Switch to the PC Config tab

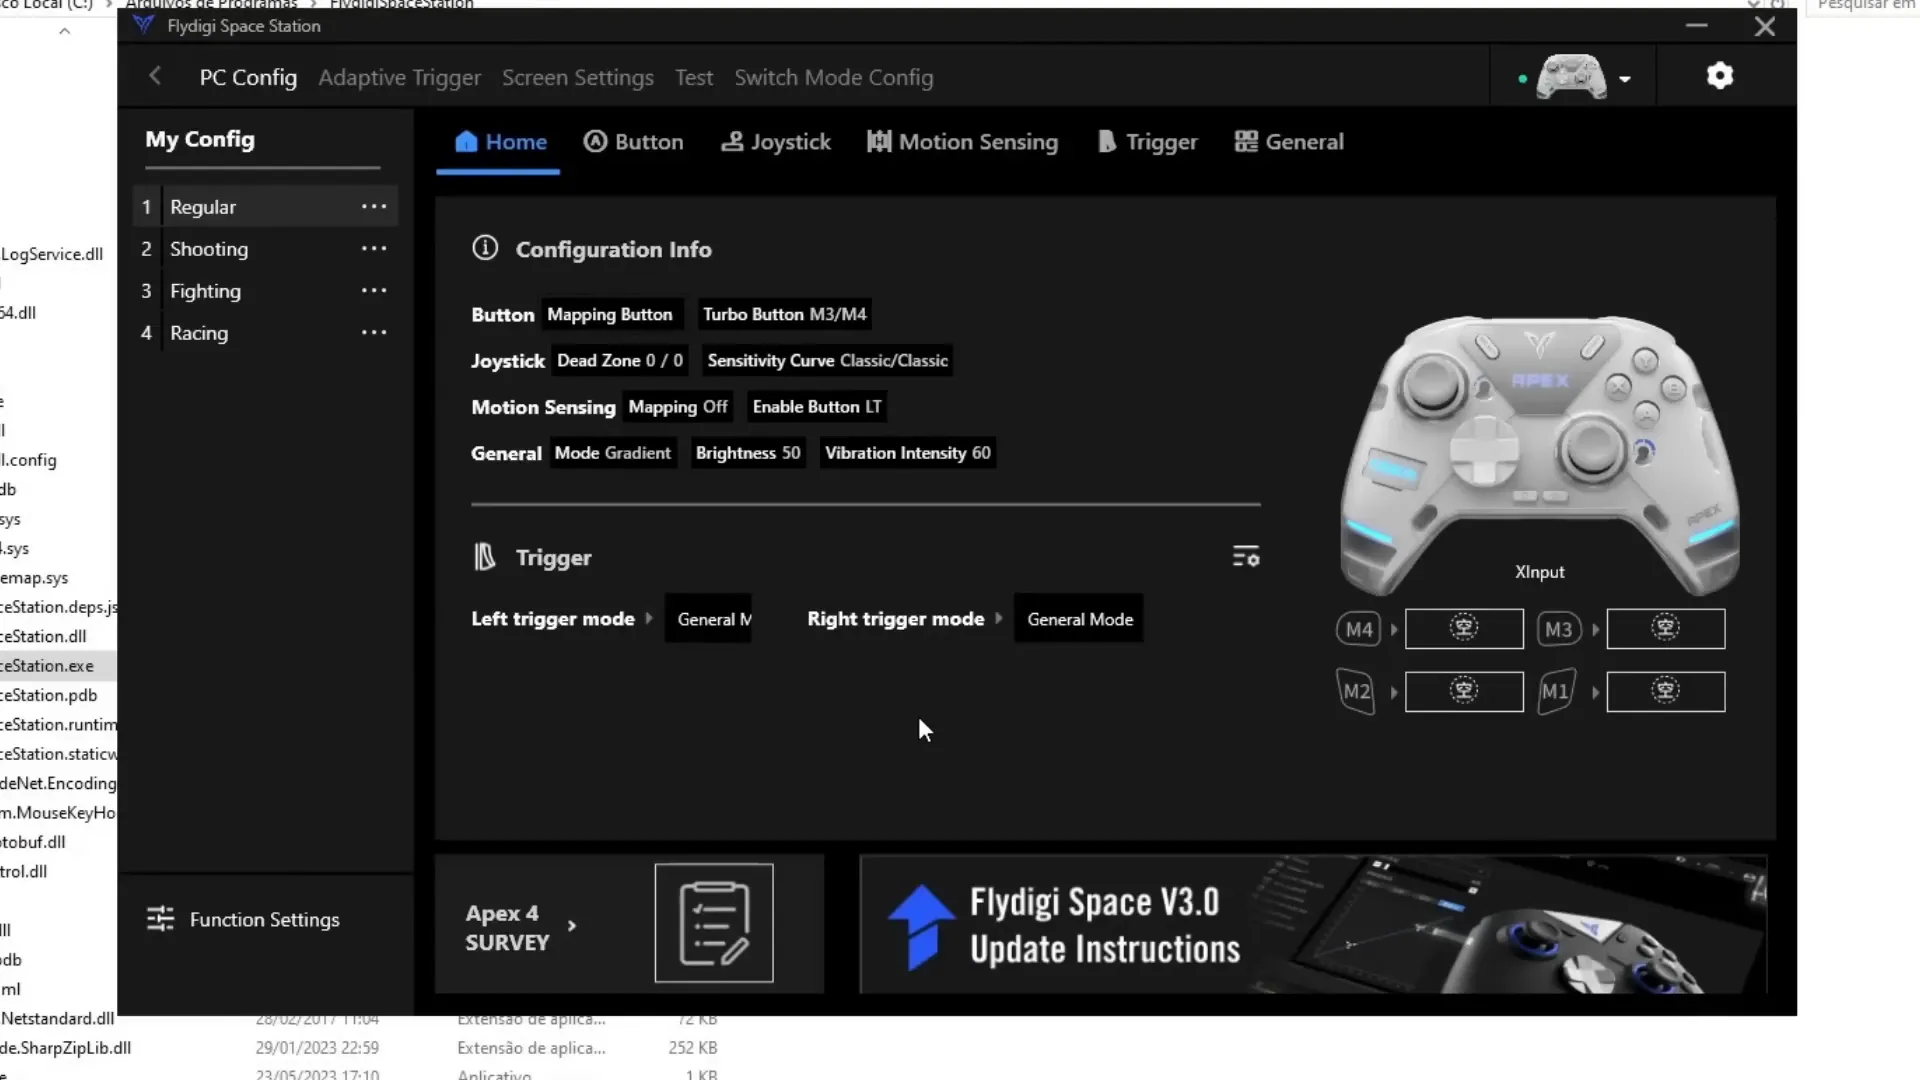(x=248, y=78)
